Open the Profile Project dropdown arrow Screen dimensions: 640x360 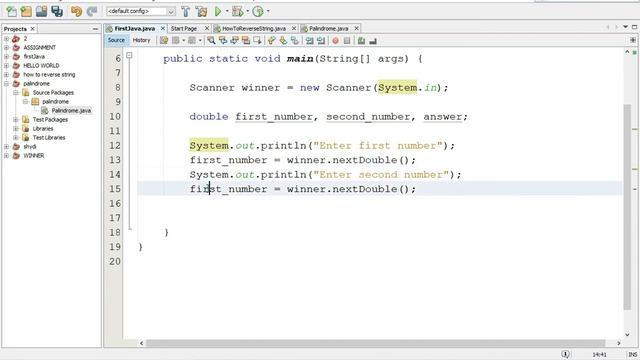click(x=268, y=11)
